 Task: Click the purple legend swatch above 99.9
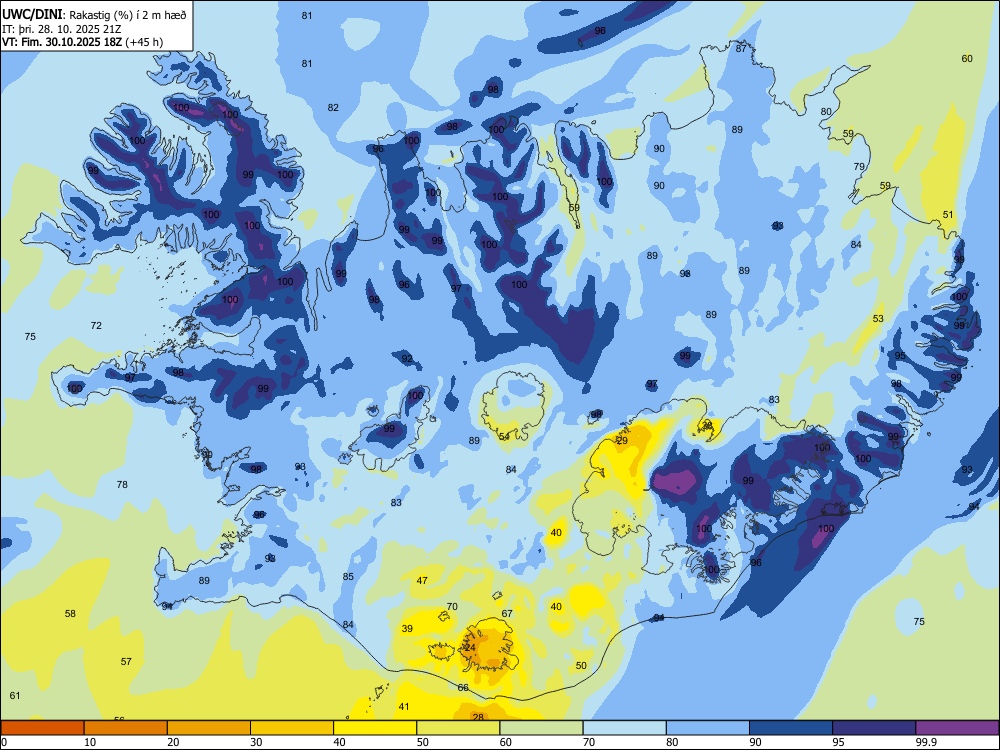957,728
